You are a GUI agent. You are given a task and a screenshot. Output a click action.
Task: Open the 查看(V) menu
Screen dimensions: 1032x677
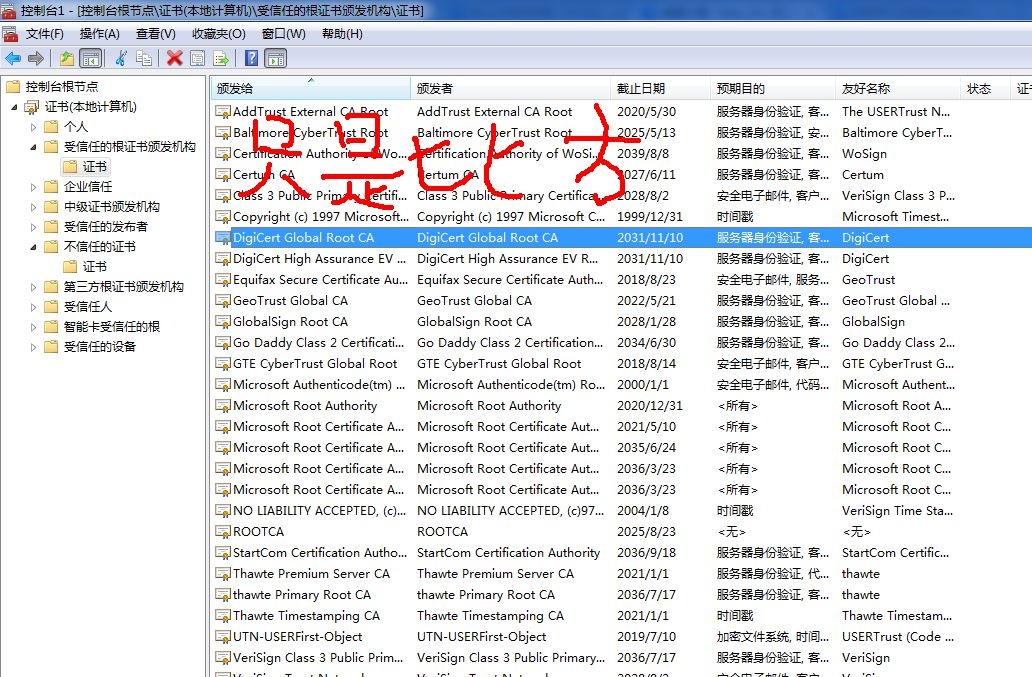pos(156,34)
